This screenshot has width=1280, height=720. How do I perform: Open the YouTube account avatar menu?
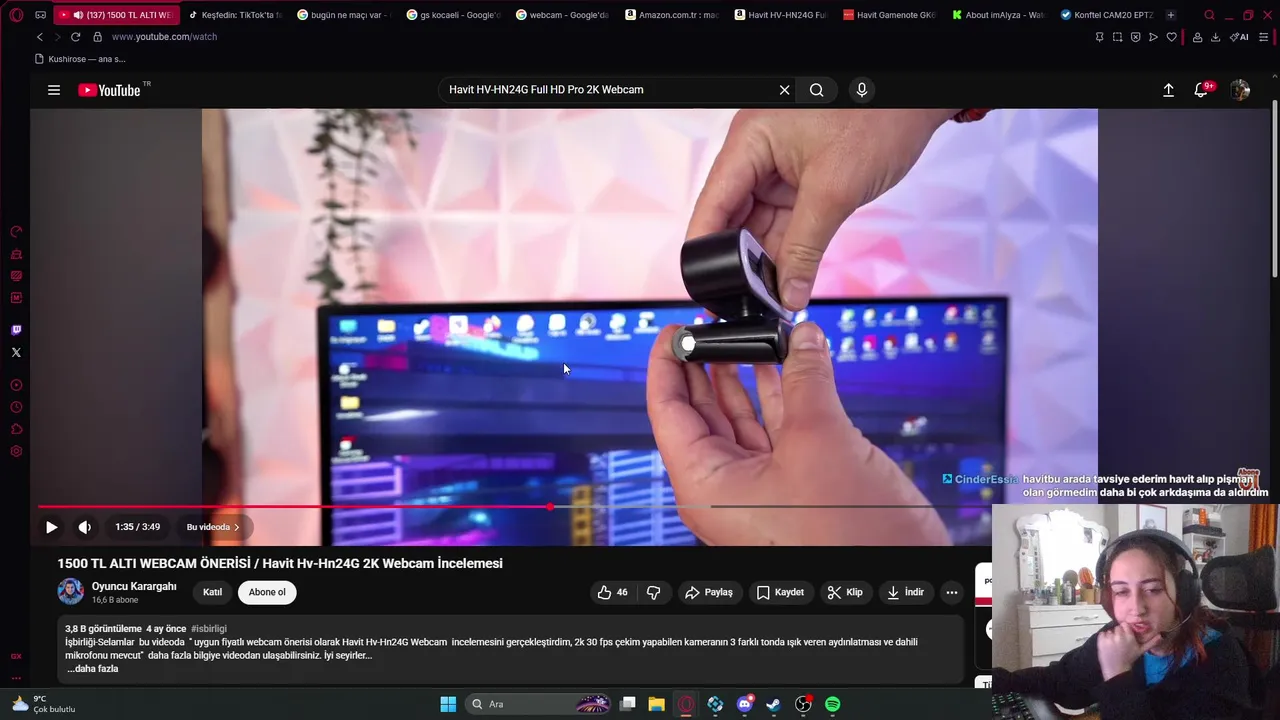1240,90
